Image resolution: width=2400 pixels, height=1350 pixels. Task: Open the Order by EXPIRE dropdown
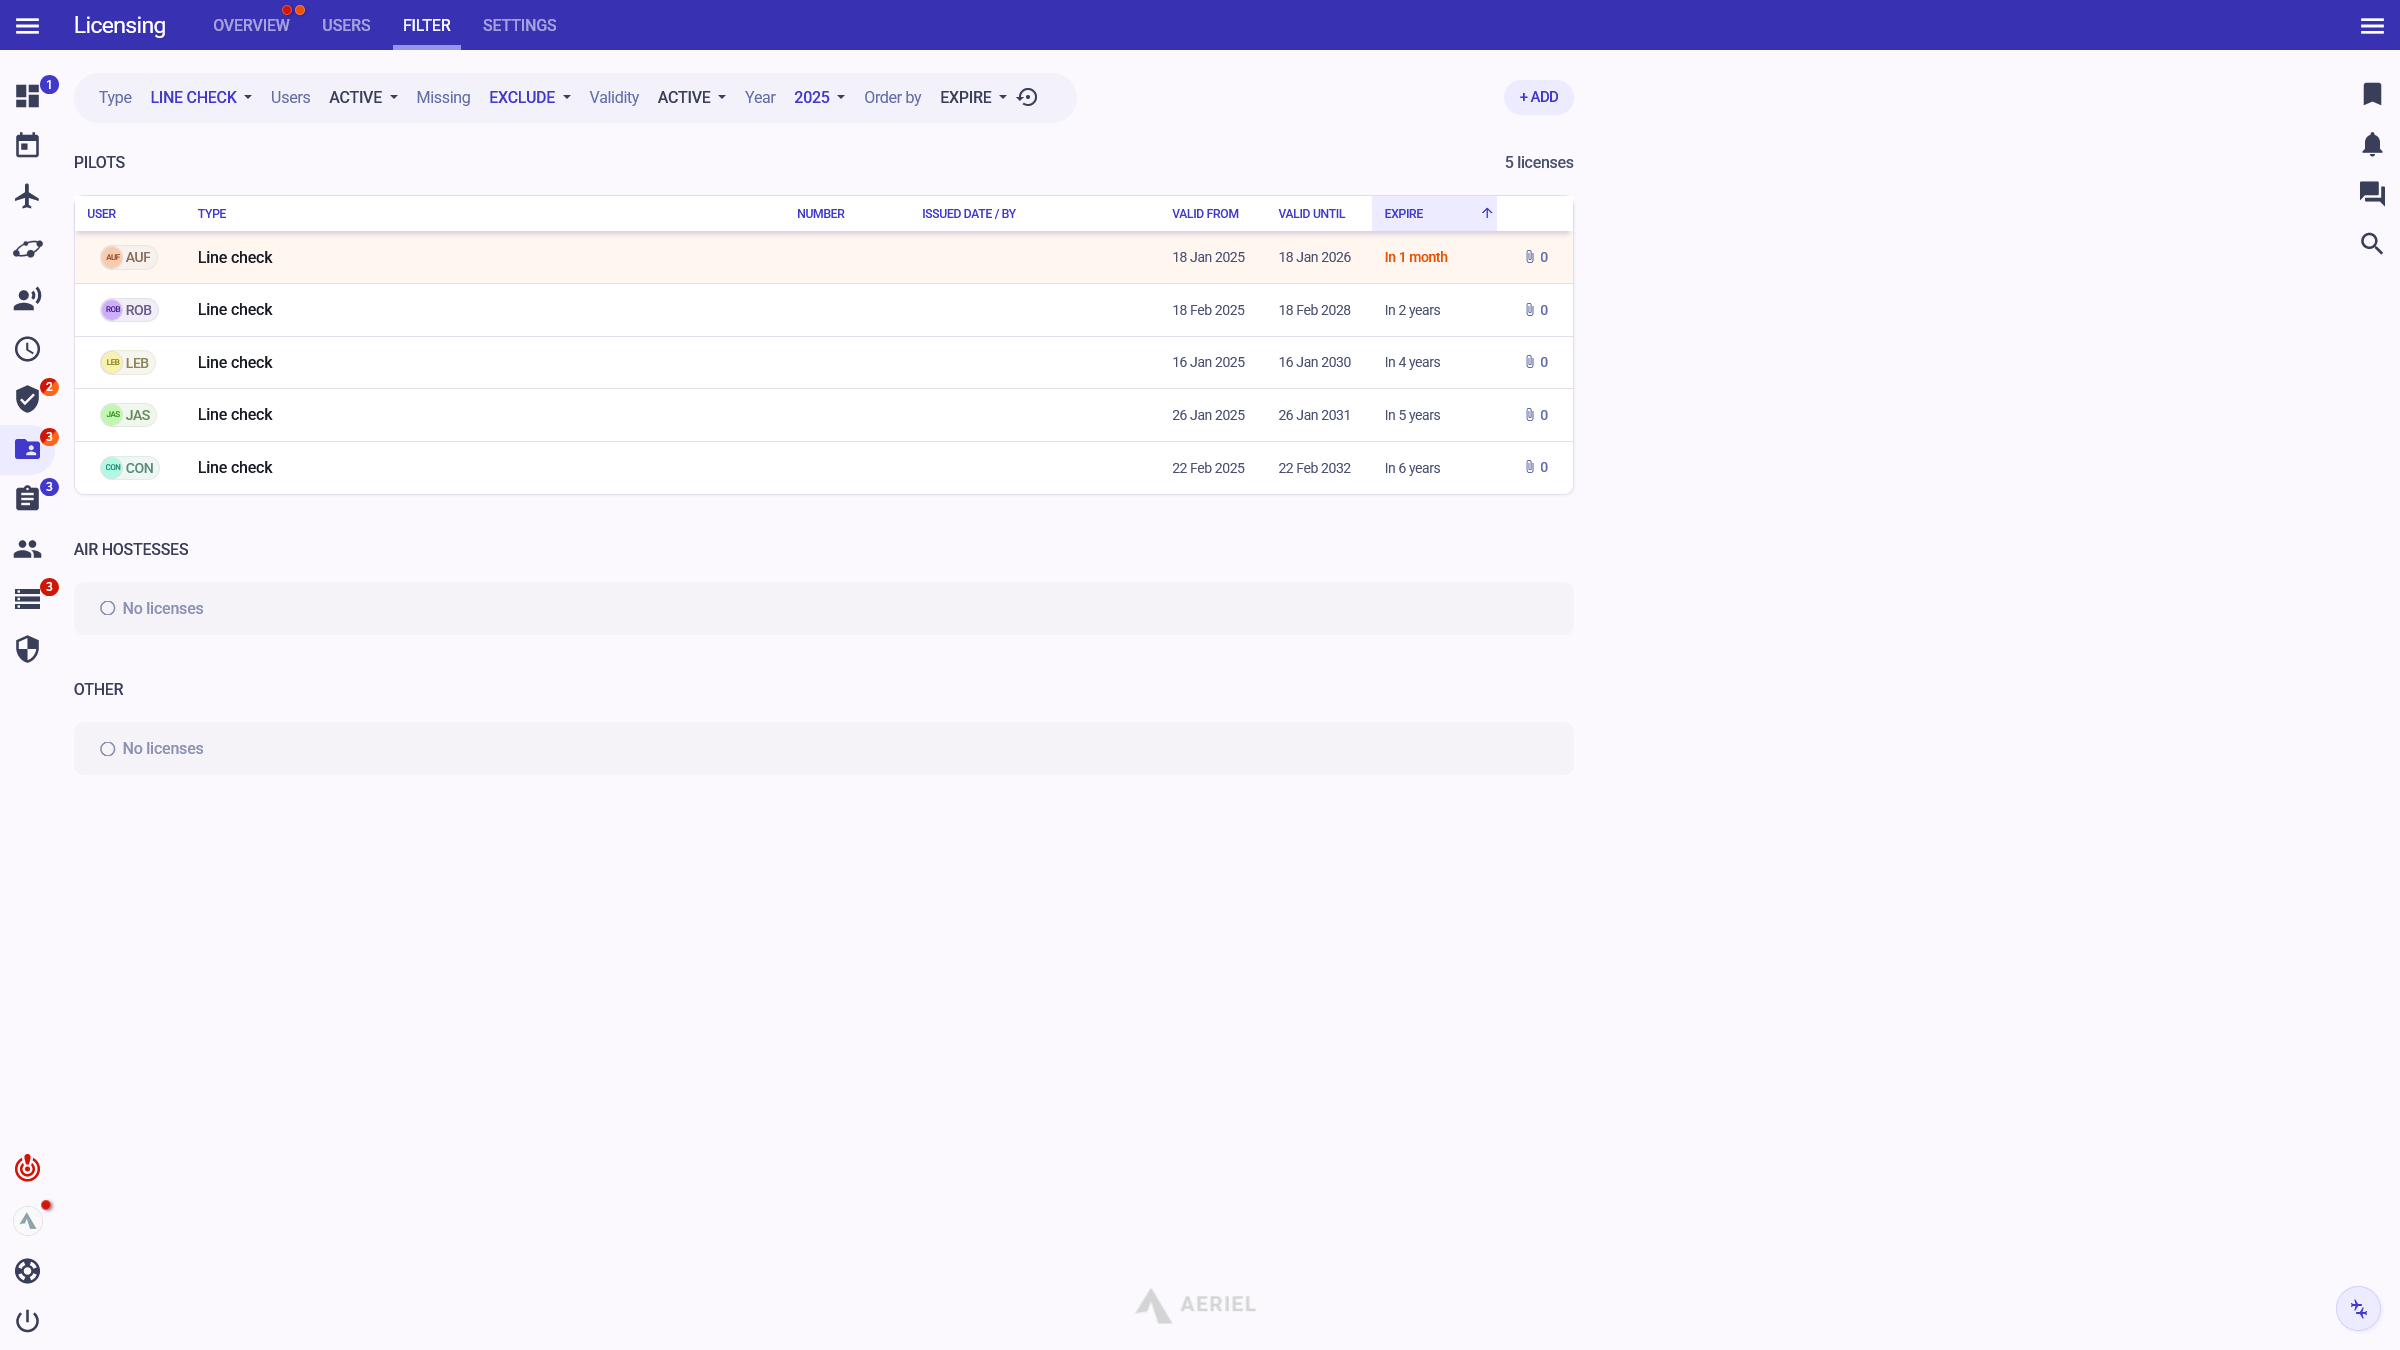click(973, 97)
